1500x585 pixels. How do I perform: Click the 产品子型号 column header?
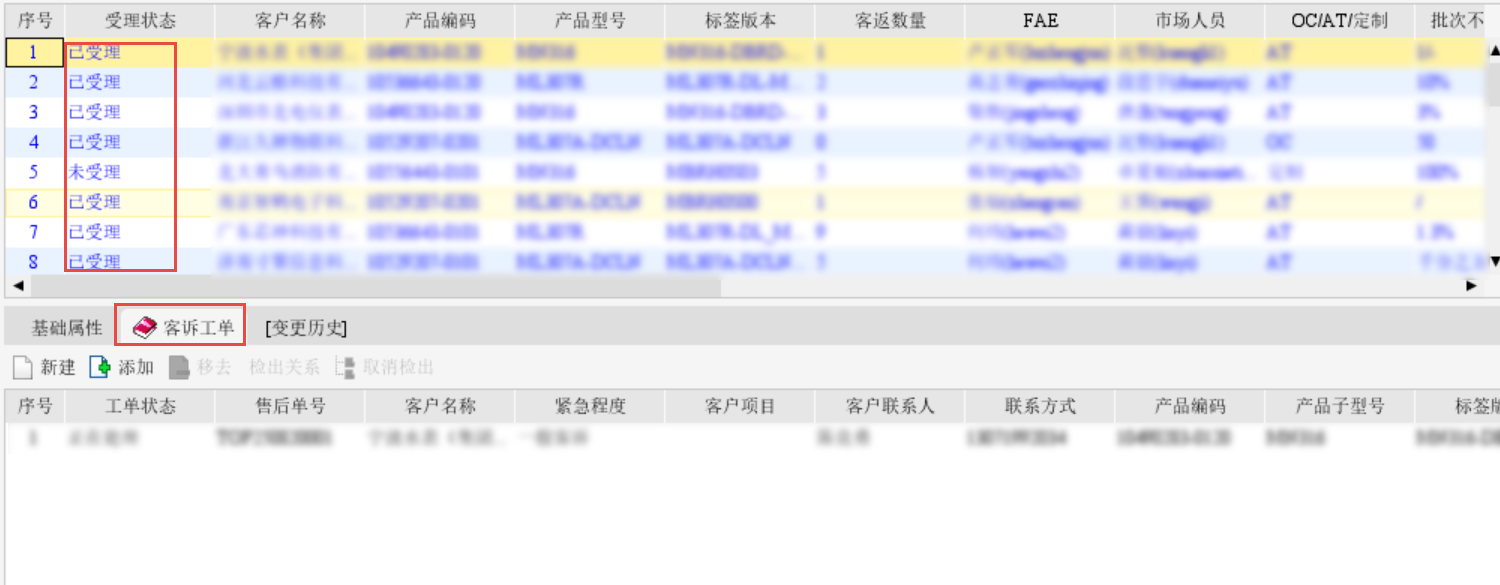pos(1340,406)
